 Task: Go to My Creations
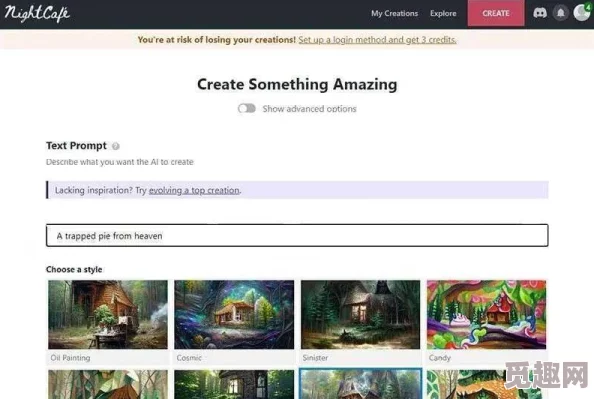click(x=394, y=13)
